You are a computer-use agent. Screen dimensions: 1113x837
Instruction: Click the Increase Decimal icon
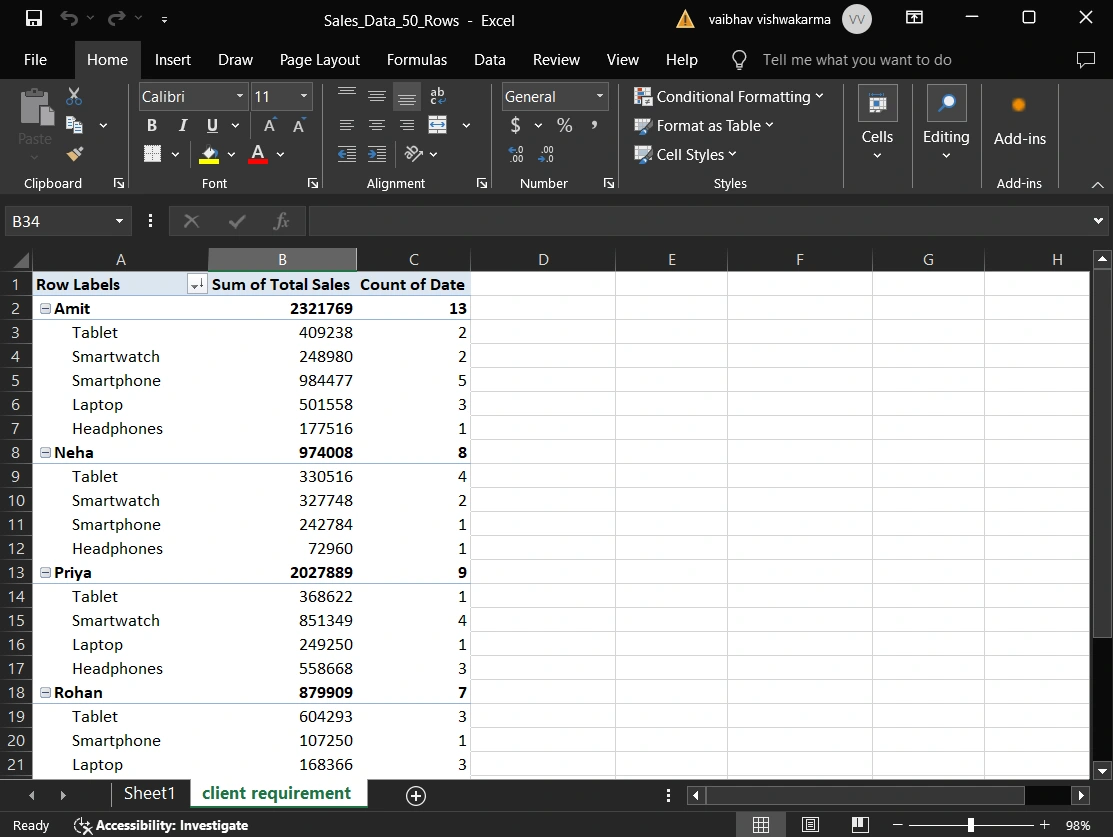[x=516, y=154]
